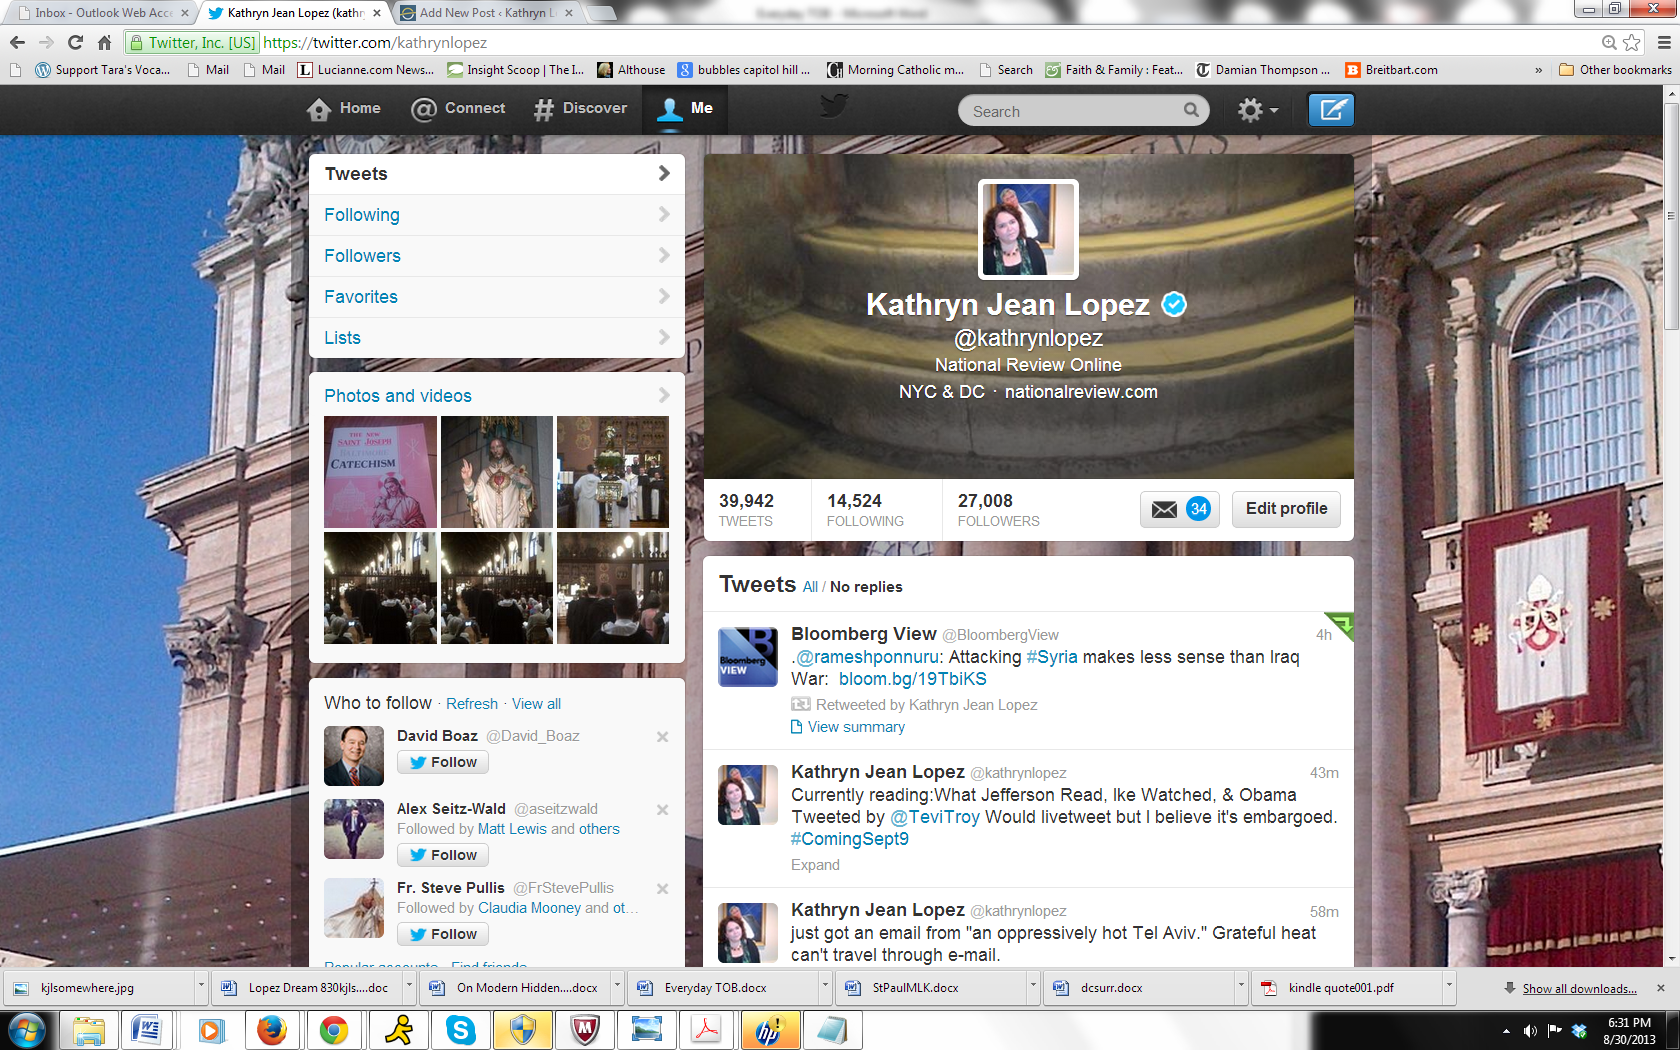The width and height of the screenshot is (1680, 1050).
Task: Follow Fr. Steve Pullis
Action: [x=443, y=934]
